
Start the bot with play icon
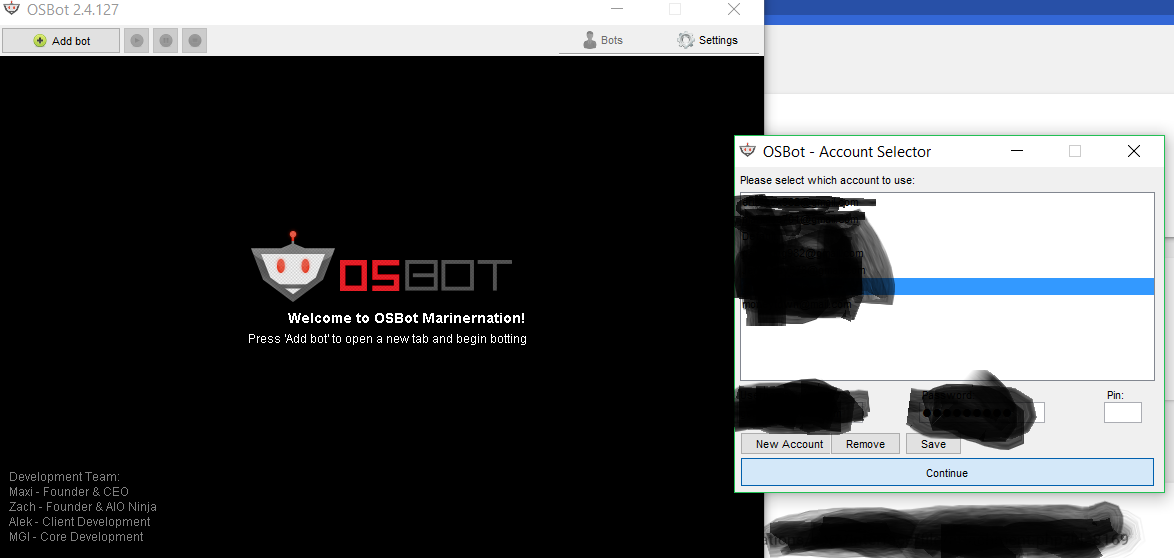click(136, 40)
